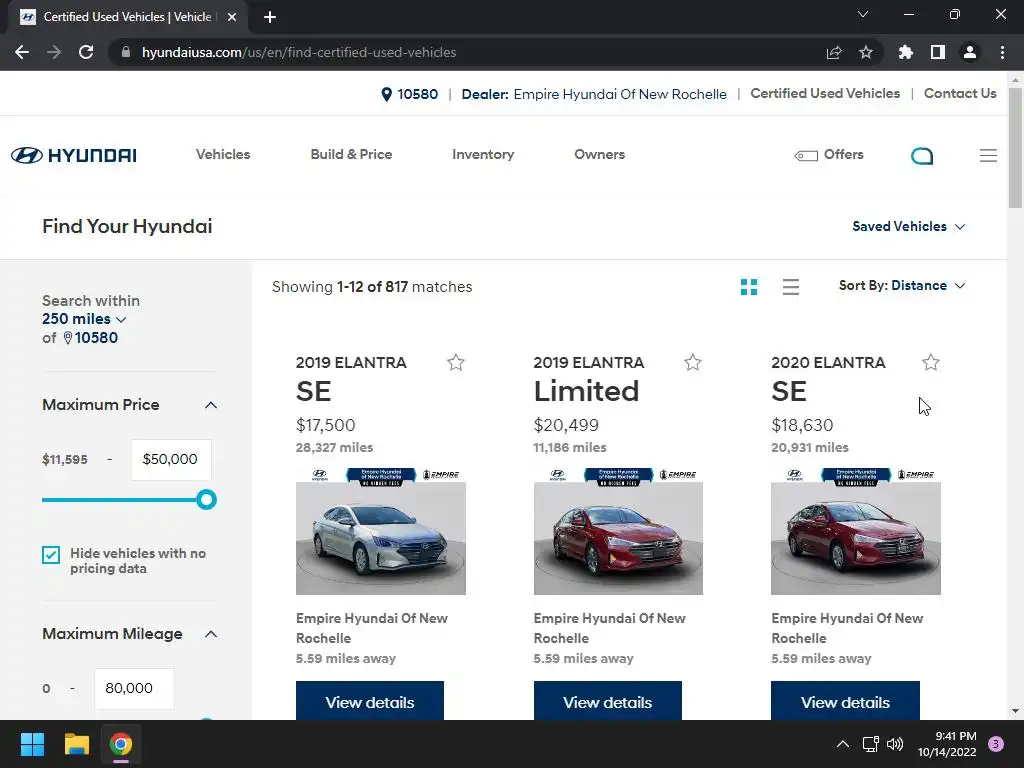Open File Explorer from taskbar
This screenshot has height=768, width=1024.
tap(77, 744)
